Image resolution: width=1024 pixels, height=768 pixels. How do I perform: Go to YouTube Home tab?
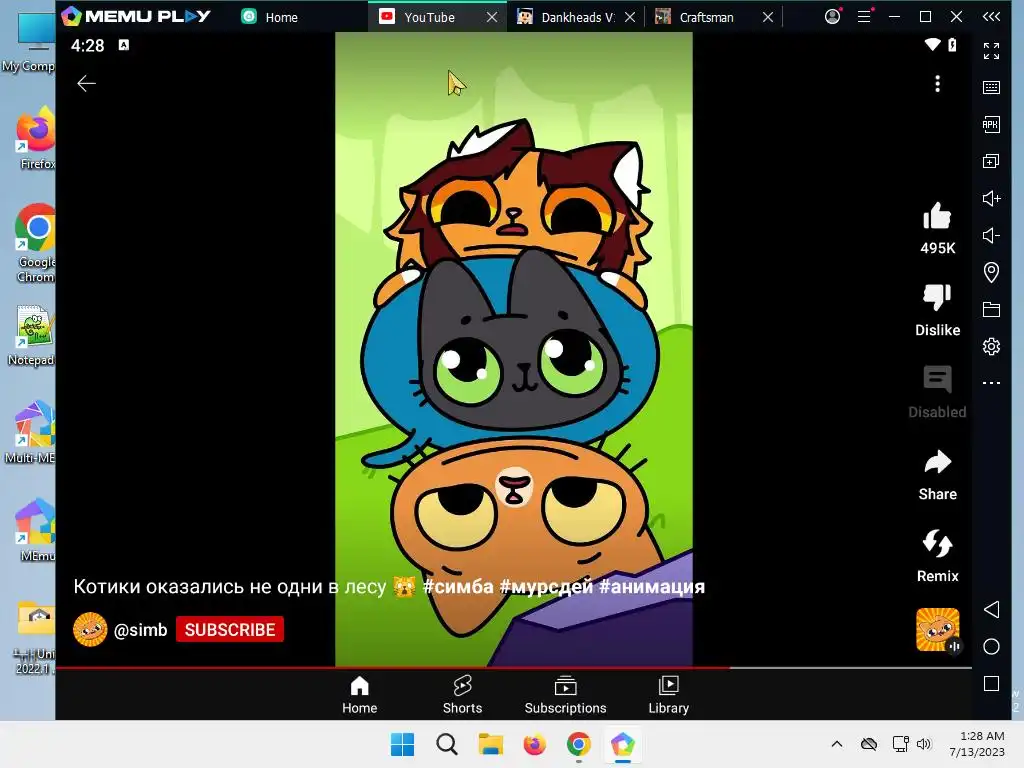click(360, 695)
